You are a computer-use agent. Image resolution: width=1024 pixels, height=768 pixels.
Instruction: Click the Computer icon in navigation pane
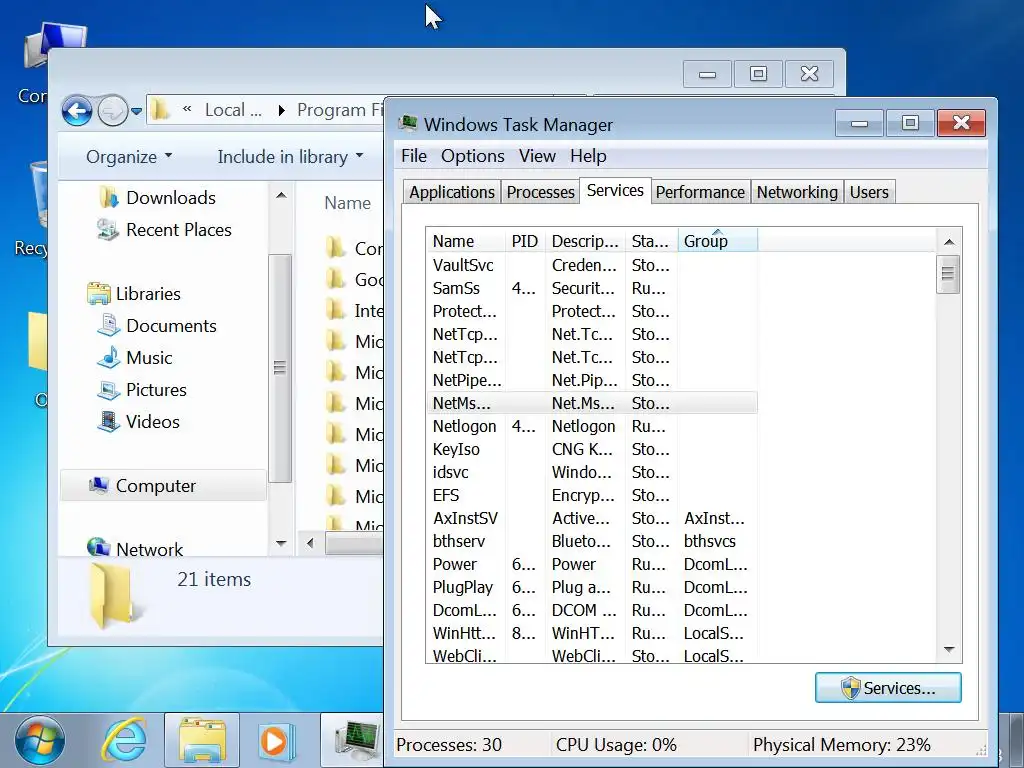point(99,485)
